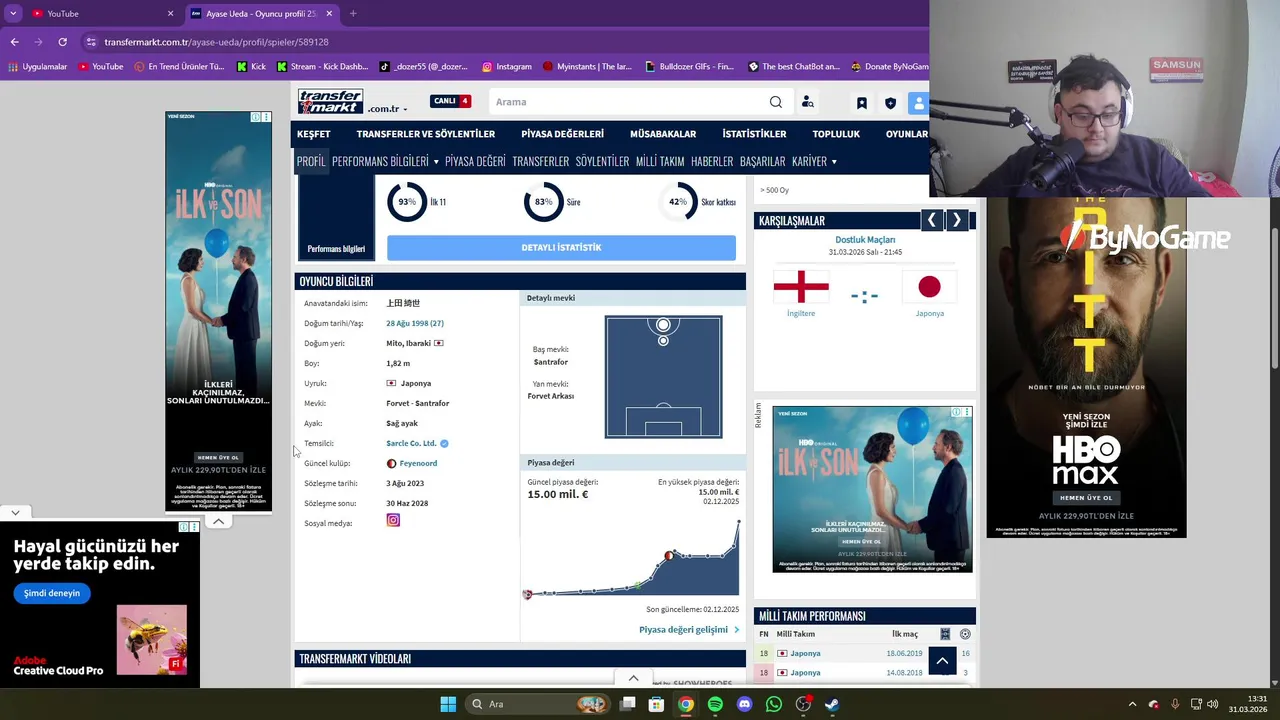Image resolution: width=1280 pixels, height=720 pixels.
Task: Open player's Instagram icon
Action: [393, 520]
